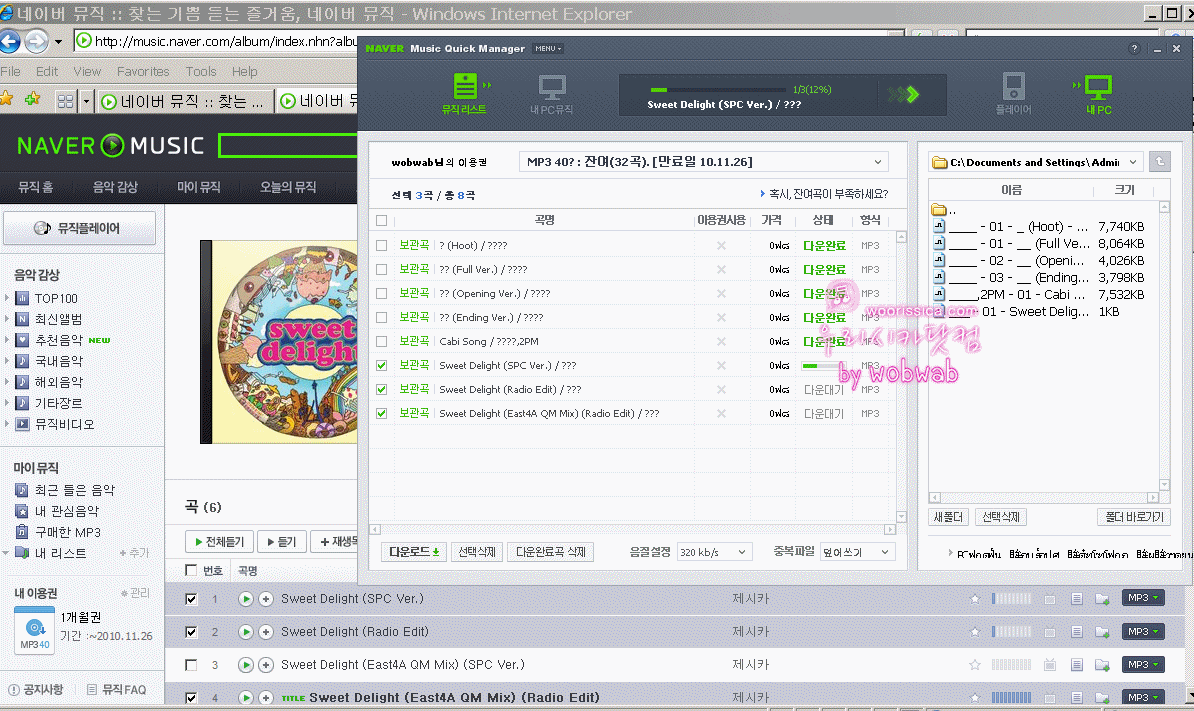Toggle the 번호 select-all checkbox on web page
This screenshot has height=711, width=1194.
tap(191, 570)
